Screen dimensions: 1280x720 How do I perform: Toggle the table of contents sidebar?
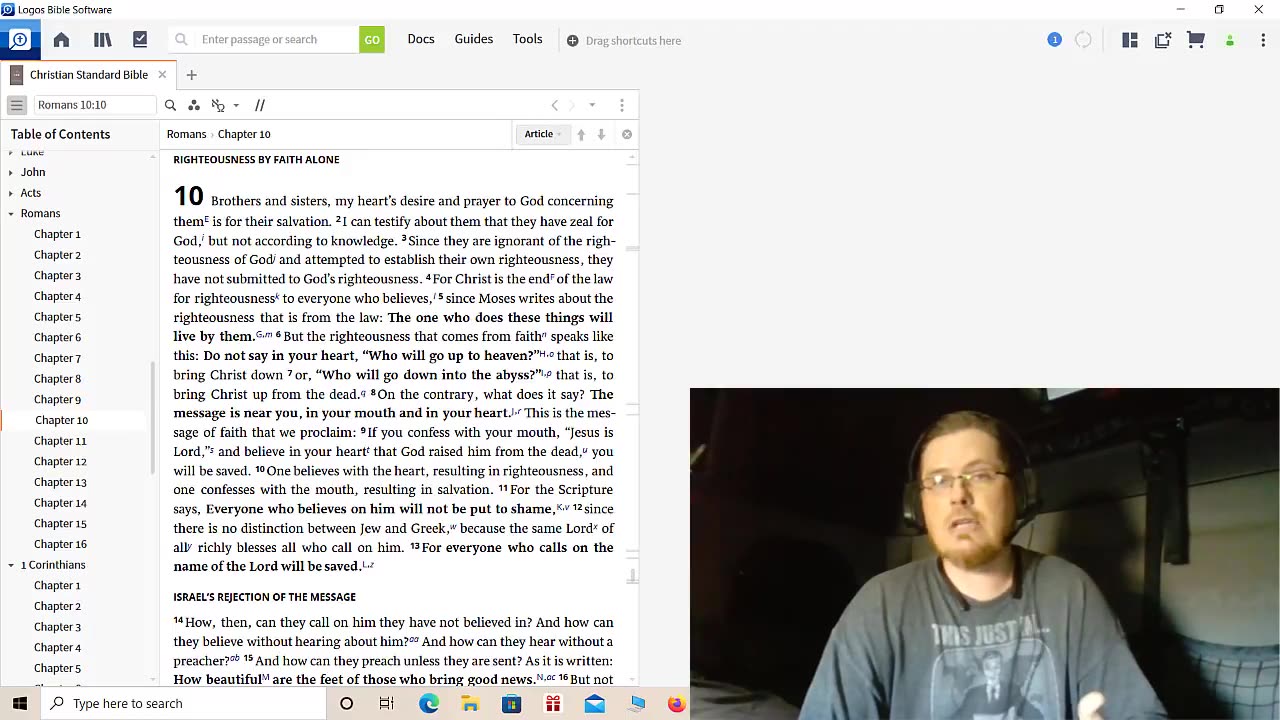pyautogui.click(x=16, y=105)
